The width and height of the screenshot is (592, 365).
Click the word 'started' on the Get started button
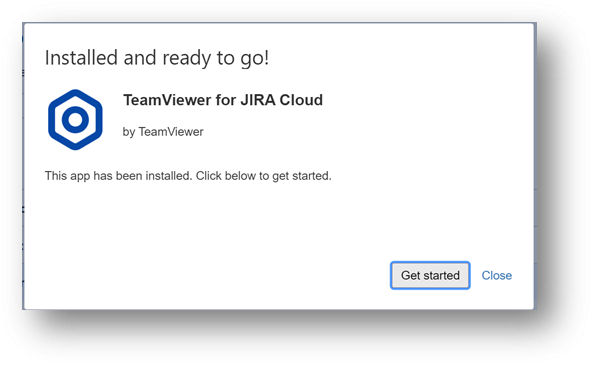click(441, 276)
